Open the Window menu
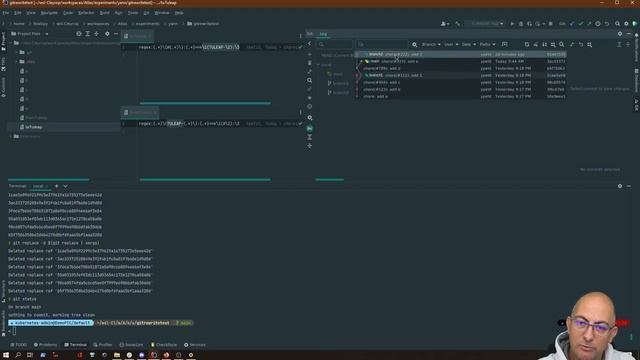640x360 pixels. coord(162,13)
